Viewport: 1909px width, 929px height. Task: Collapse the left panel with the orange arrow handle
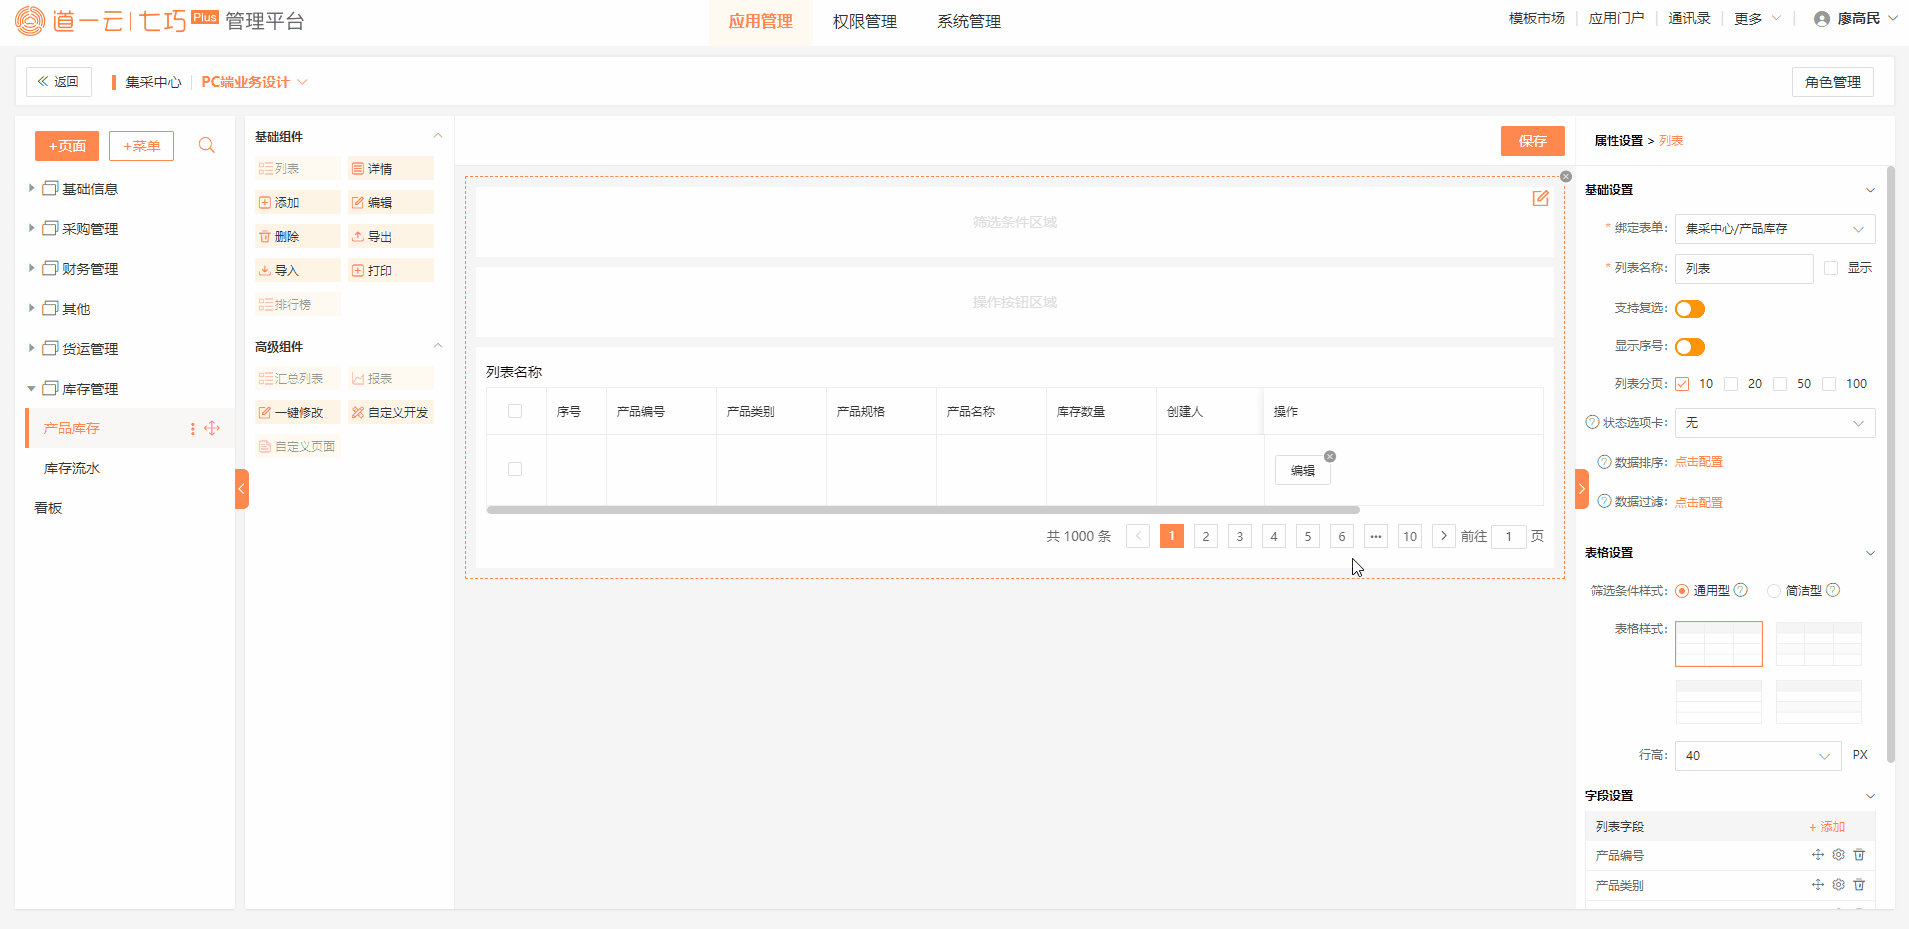click(241, 489)
